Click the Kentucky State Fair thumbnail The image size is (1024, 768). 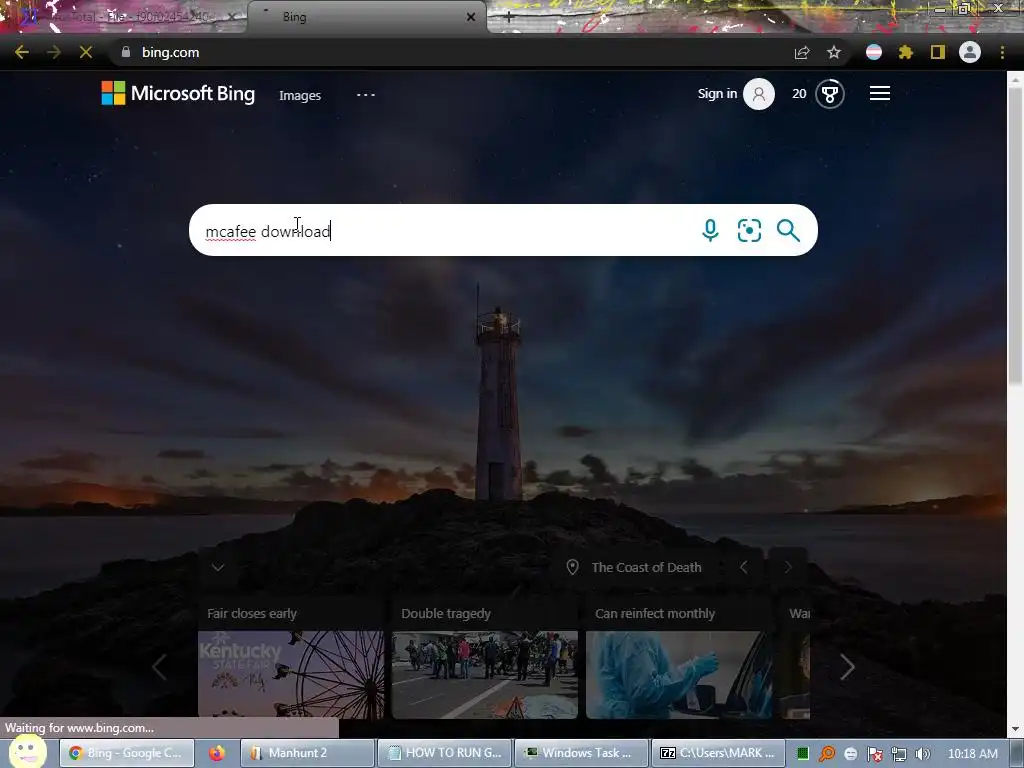[291, 675]
